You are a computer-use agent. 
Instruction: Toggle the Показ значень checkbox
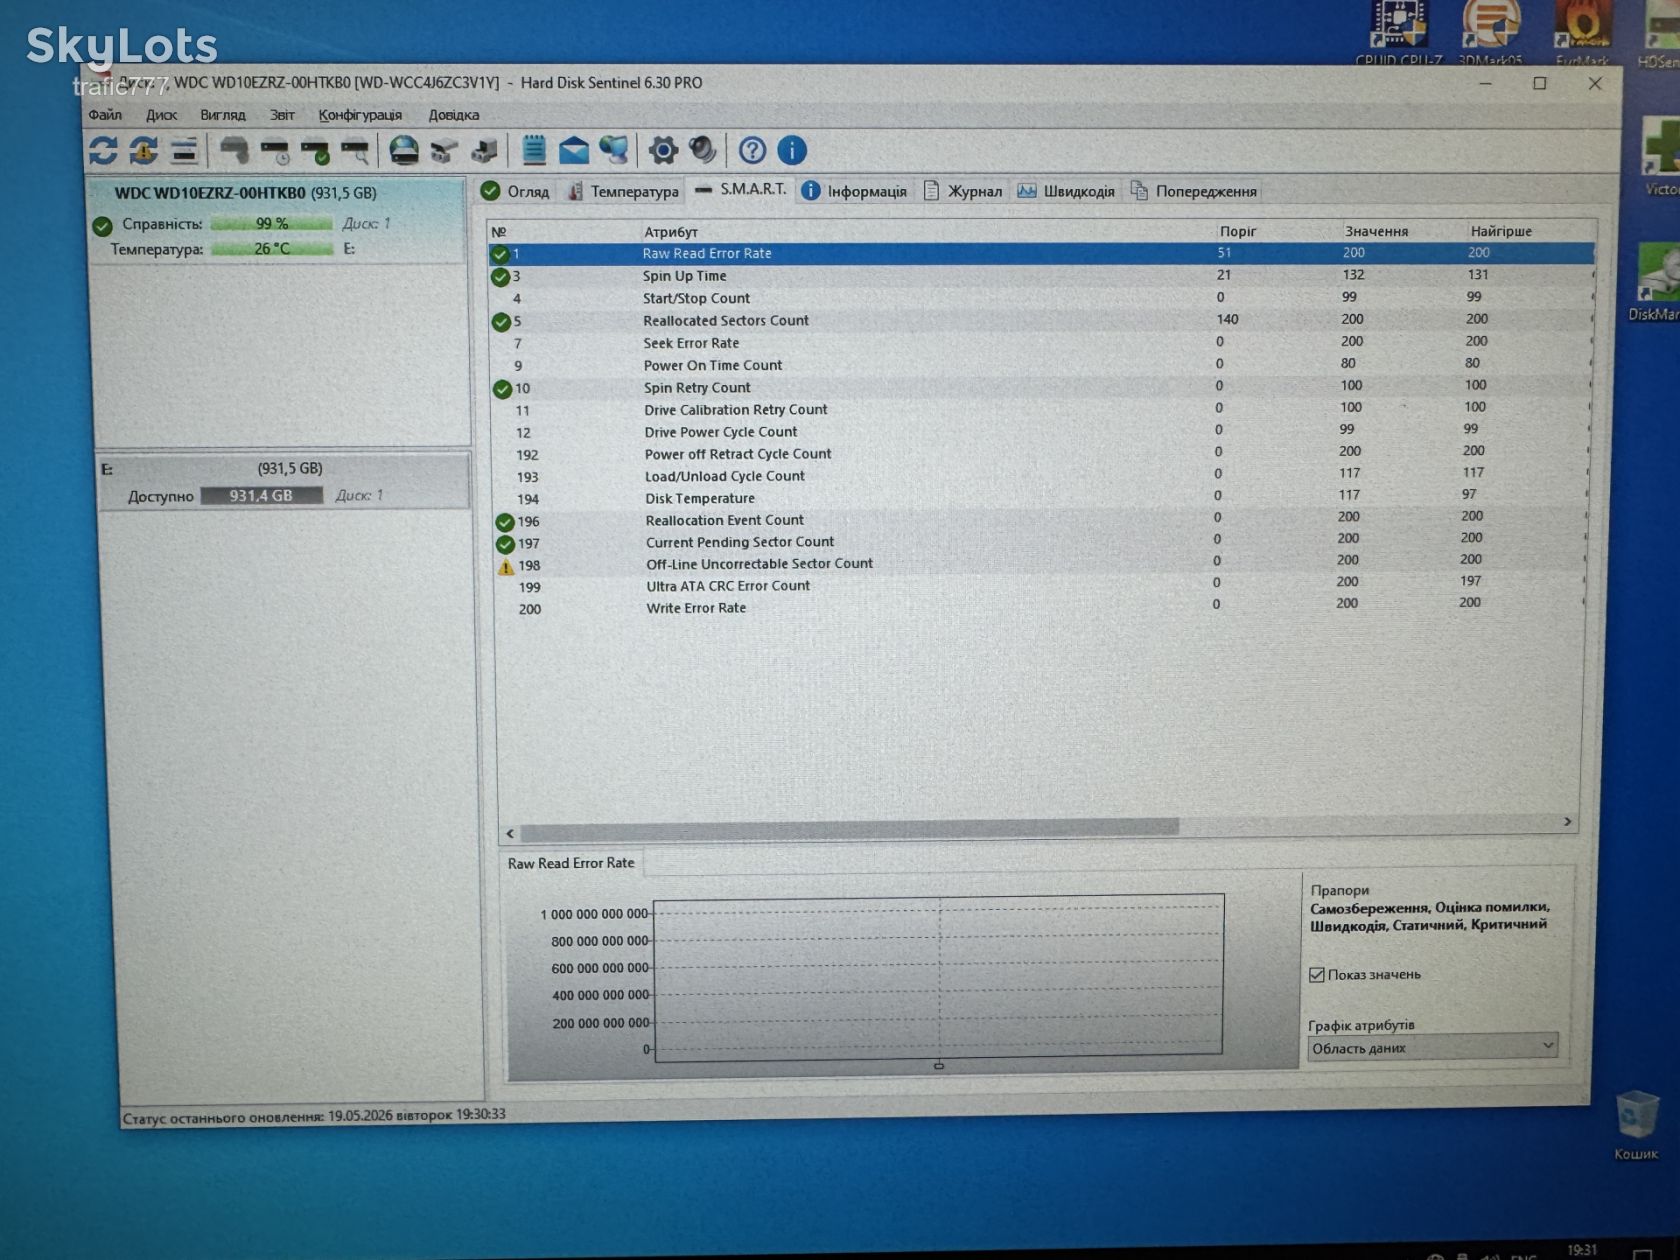1317,974
